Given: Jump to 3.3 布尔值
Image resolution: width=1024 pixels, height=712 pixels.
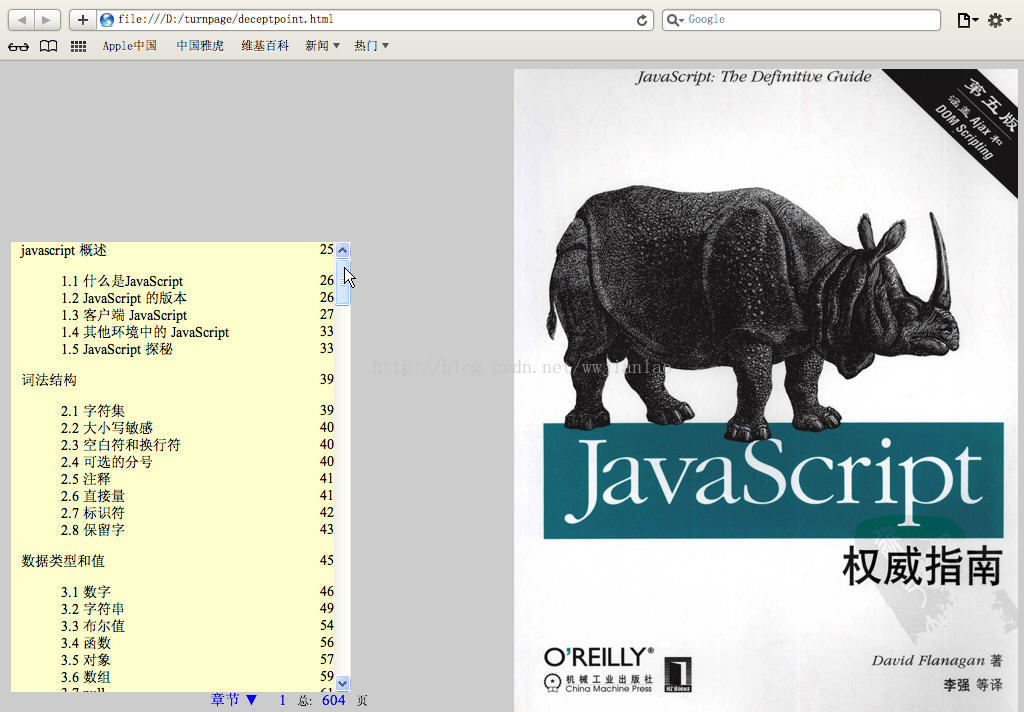Looking at the screenshot, I should click(x=93, y=626).
